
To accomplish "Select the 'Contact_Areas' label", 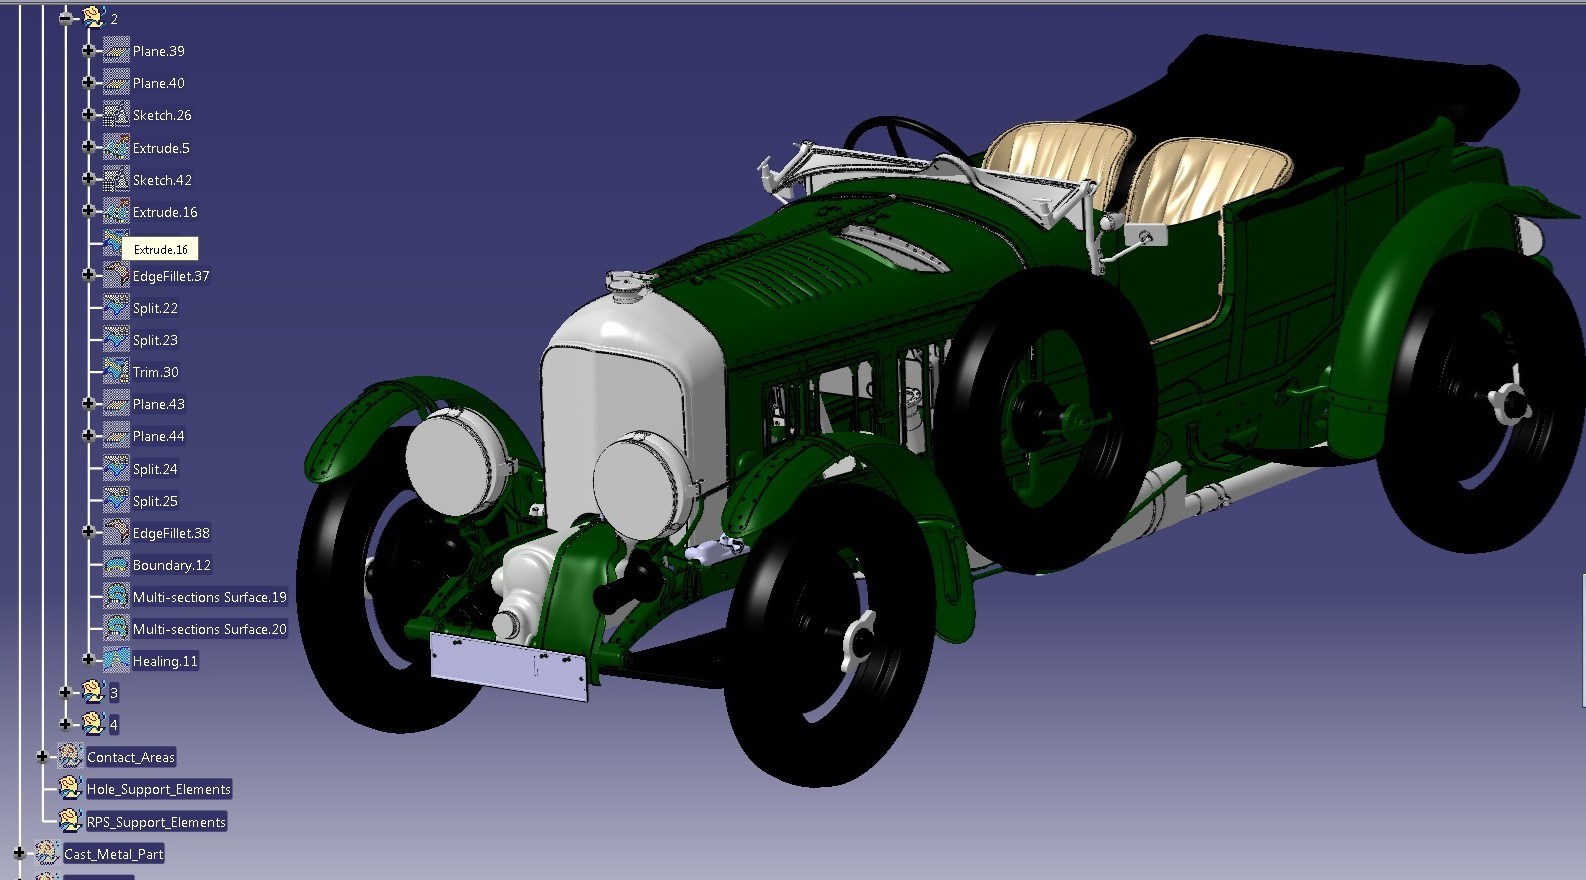I will [131, 757].
